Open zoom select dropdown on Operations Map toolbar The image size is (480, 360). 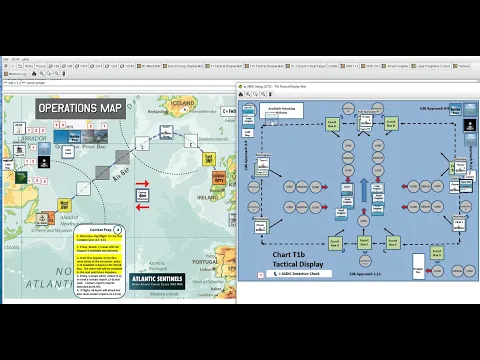click(49, 73)
